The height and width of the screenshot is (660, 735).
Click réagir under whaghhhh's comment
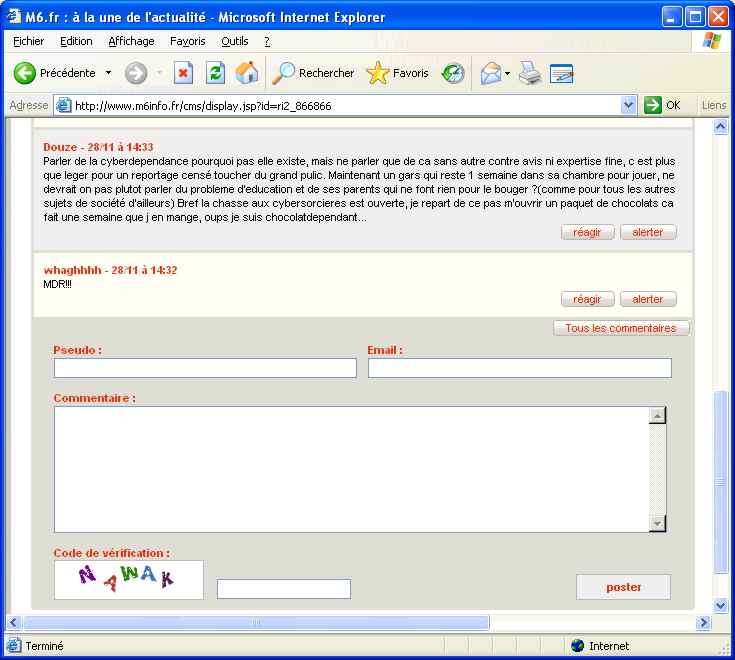click(x=587, y=299)
